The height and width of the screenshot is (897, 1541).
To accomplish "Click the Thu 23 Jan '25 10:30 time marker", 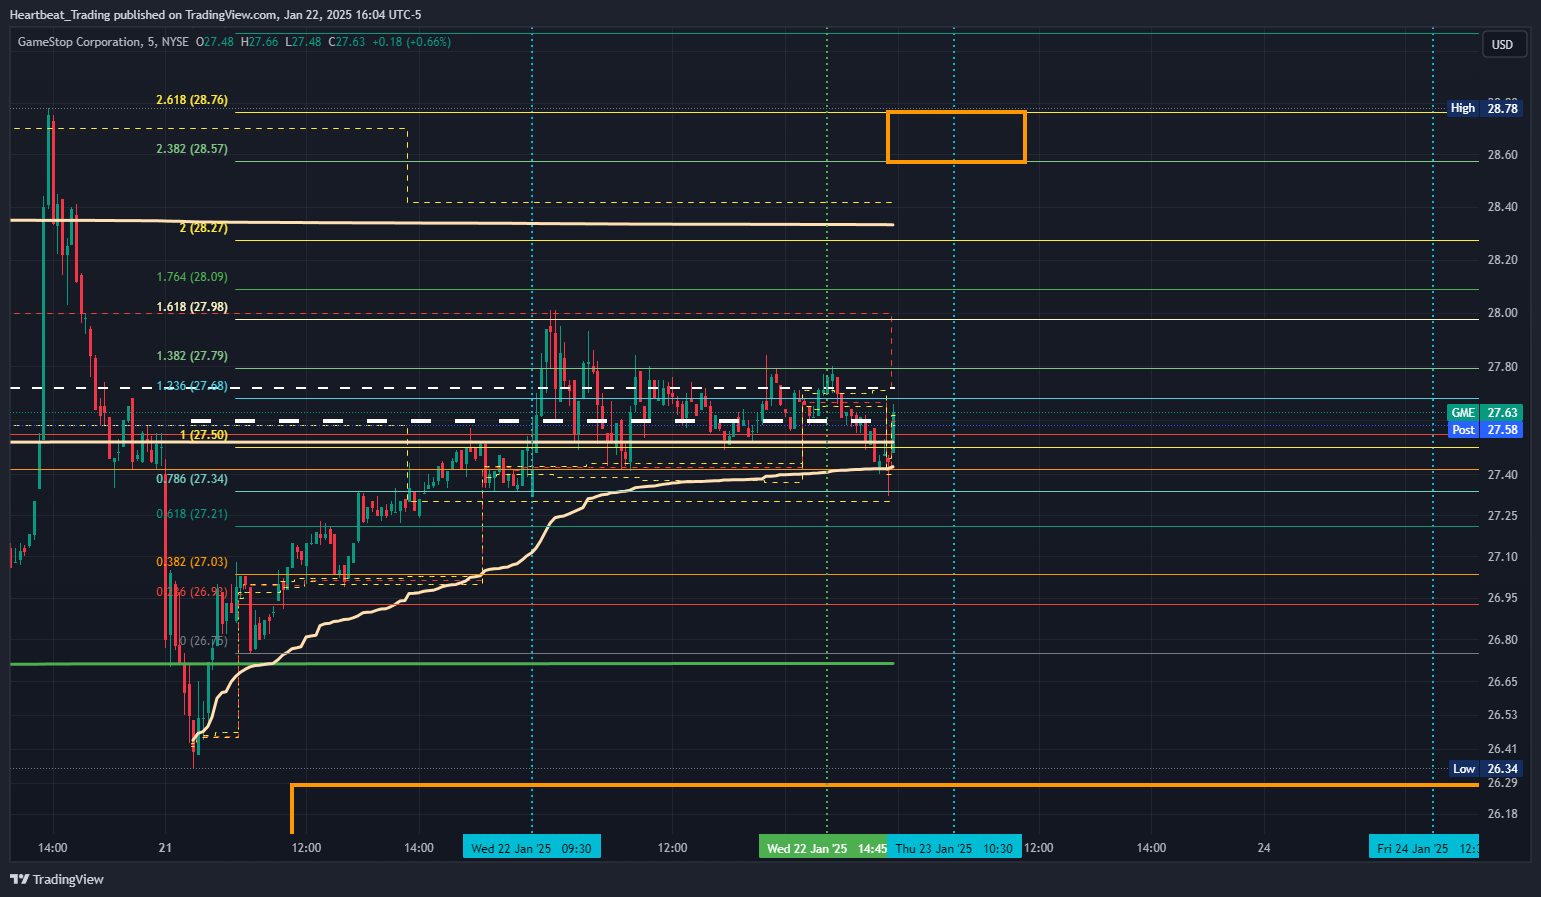I will pos(954,848).
